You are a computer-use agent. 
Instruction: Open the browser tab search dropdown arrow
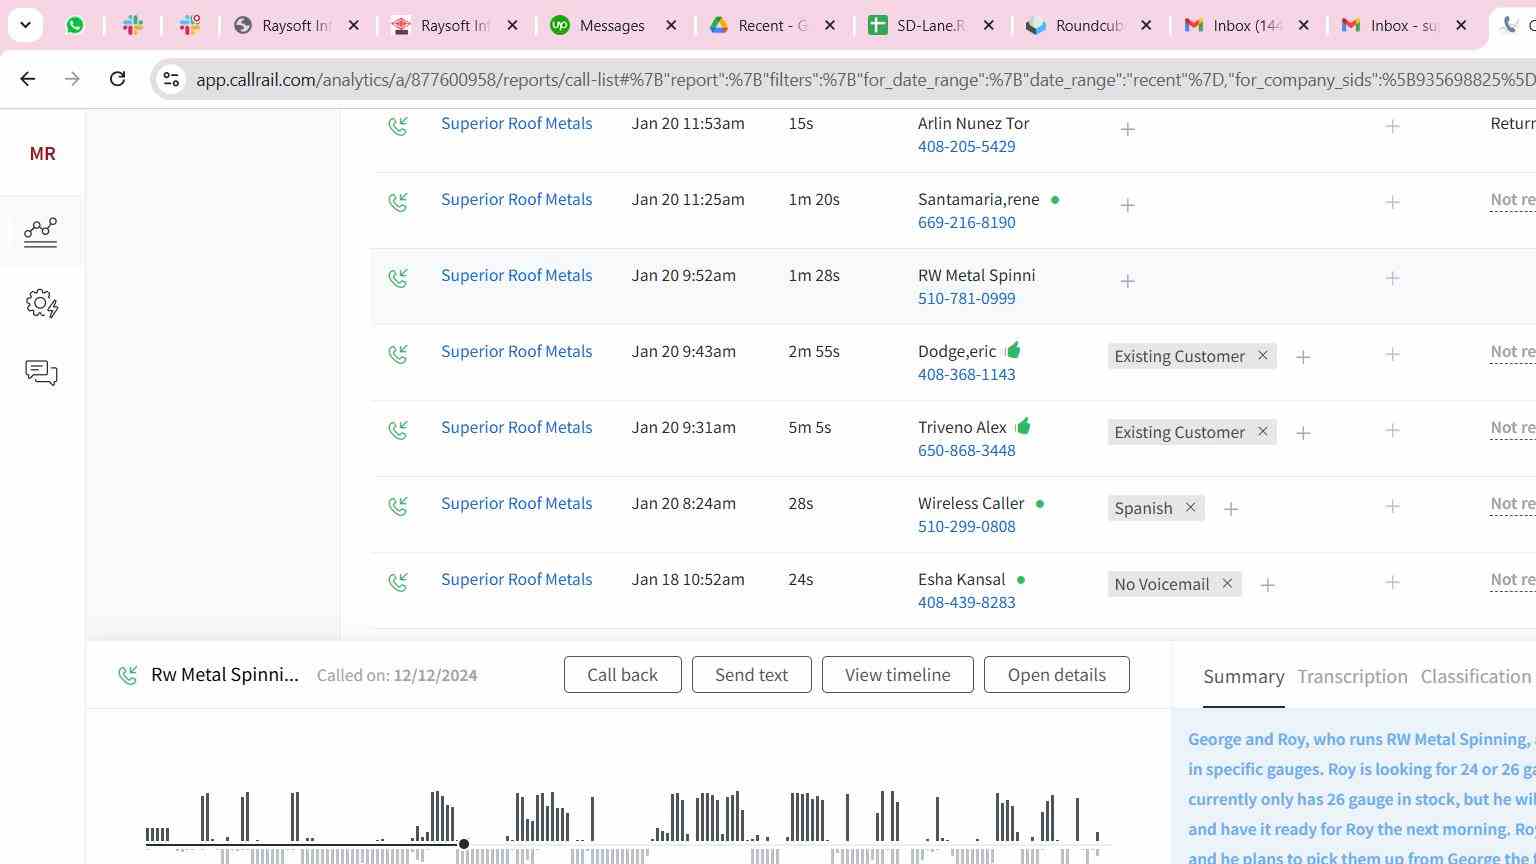(x=25, y=25)
